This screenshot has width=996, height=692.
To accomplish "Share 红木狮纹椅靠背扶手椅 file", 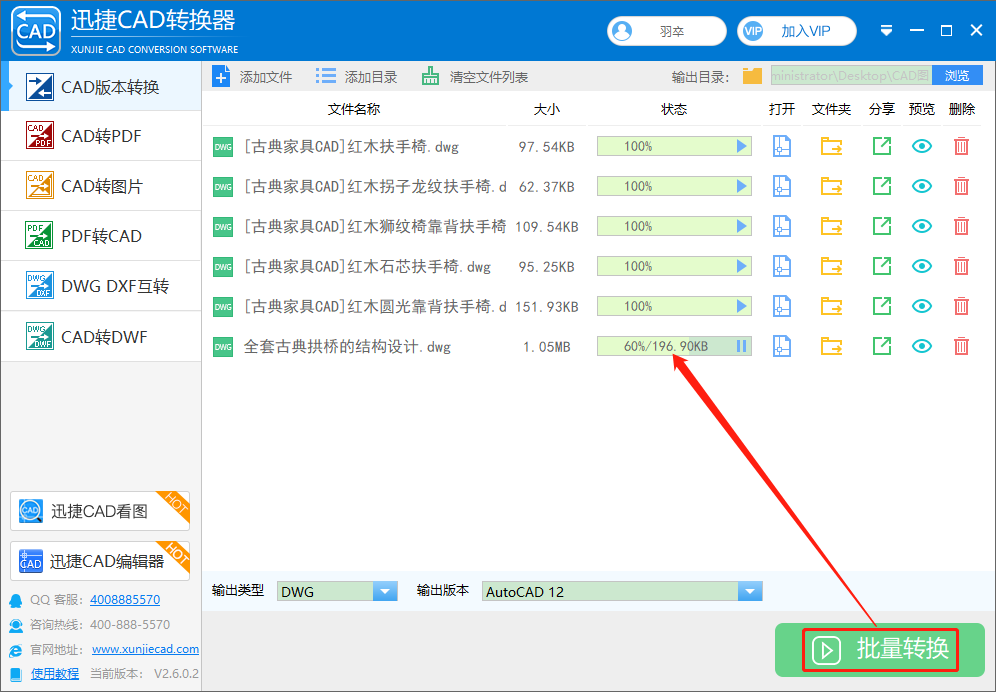I will [x=882, y=226].
